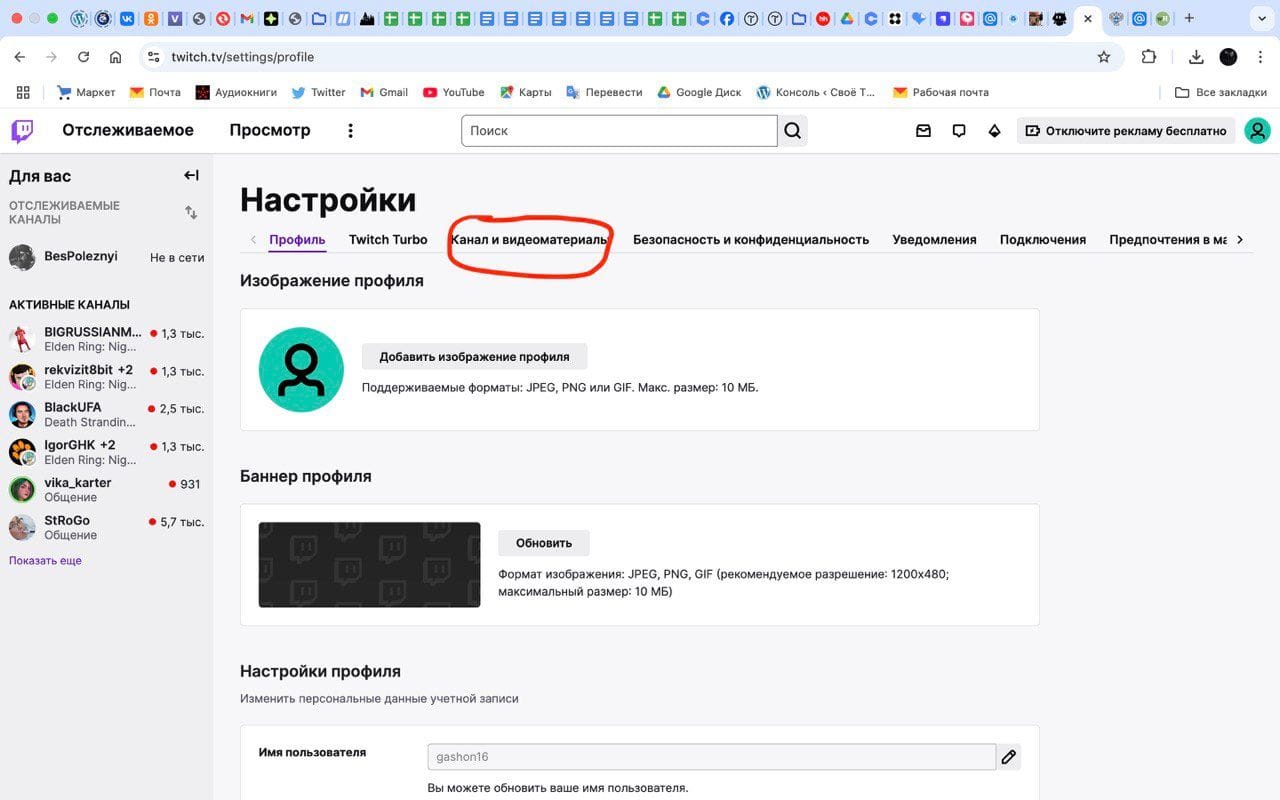The image size is (1280, 800).
Task: Collapse the Для вас sidebar
Action: point(191,176)
